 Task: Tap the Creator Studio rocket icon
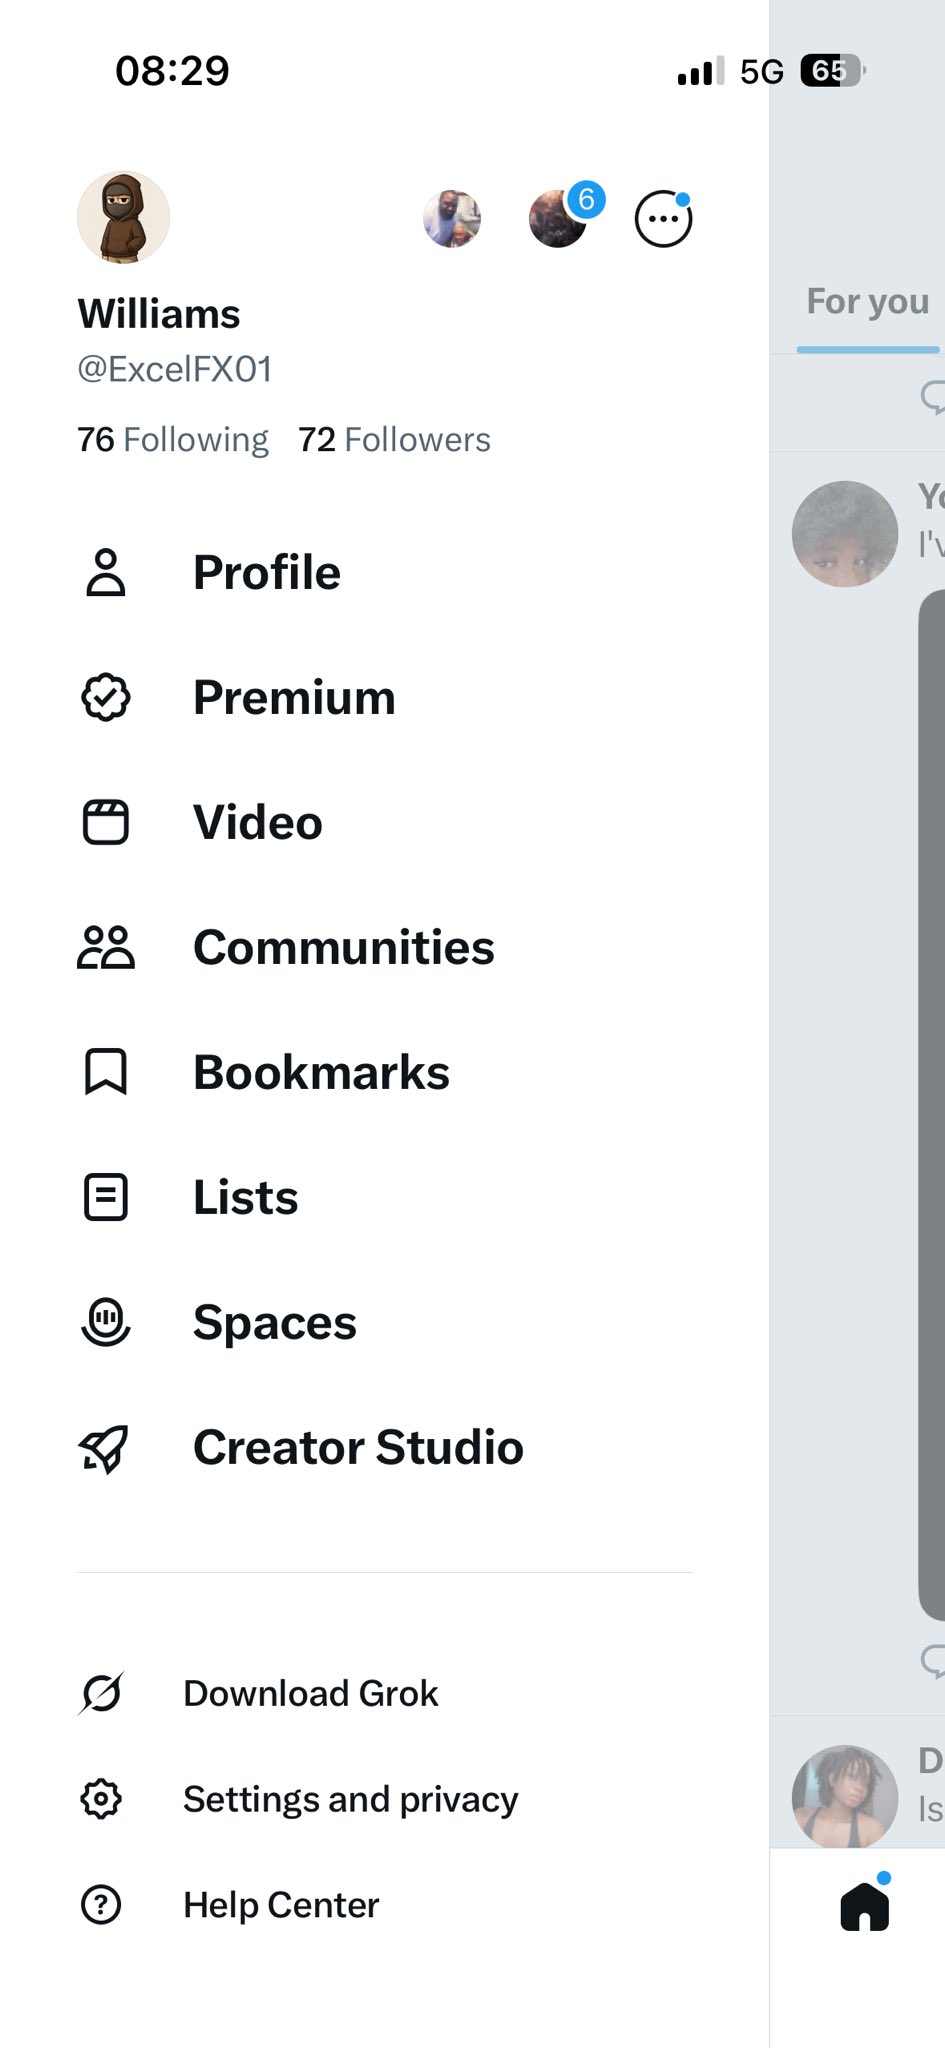pyautogui.click(x=104, y=1448)
